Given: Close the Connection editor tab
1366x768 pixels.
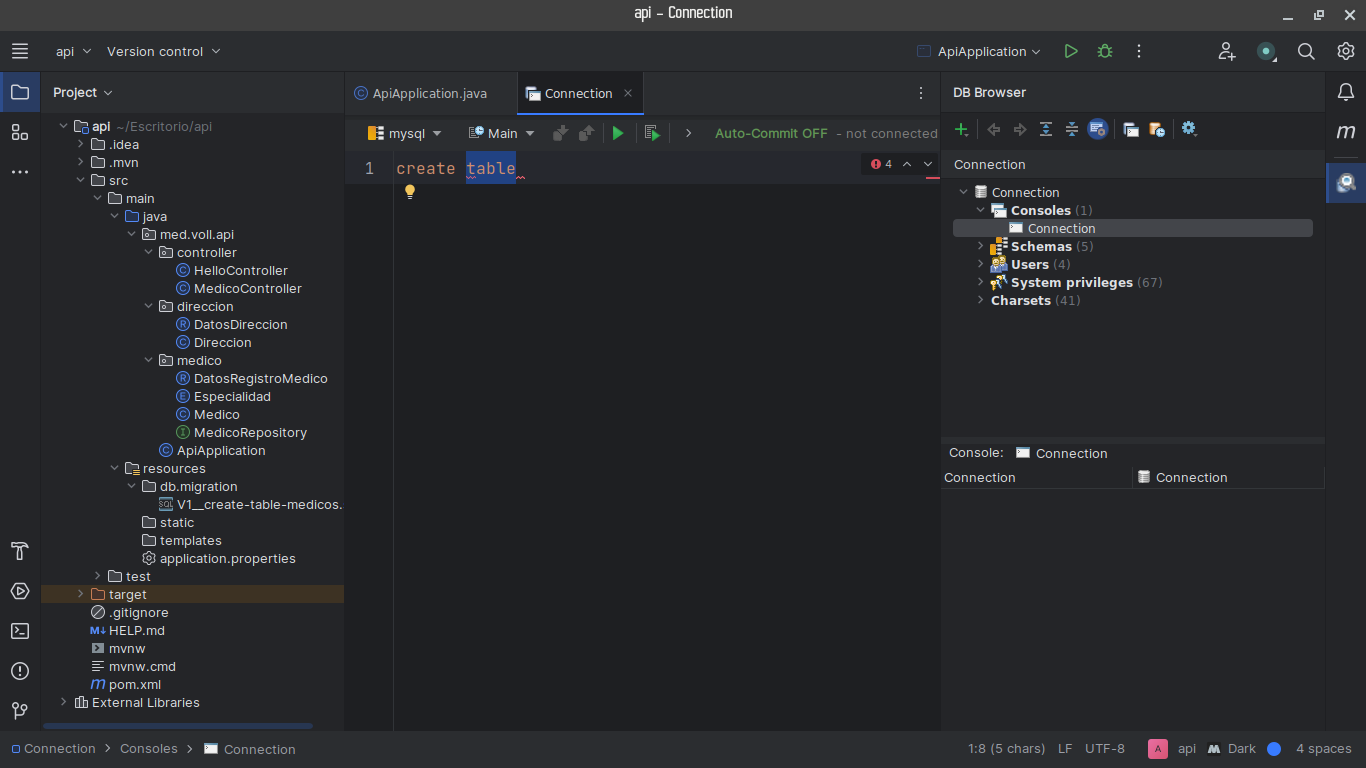Looking at the screenshot, I should tap(628, 93).
